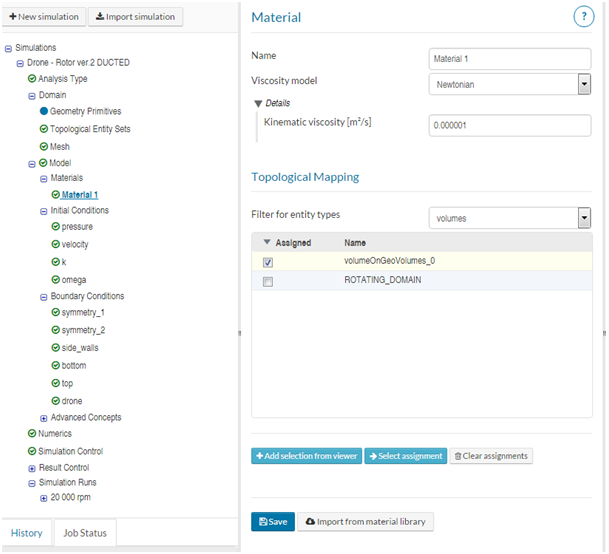Open the Viscosity model dropdown
609x554 pixels.
584,84
